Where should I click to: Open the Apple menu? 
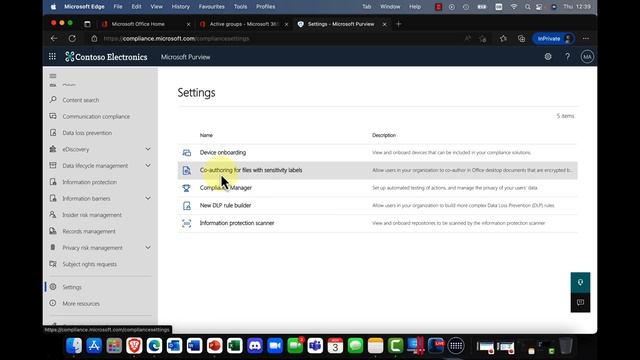click(x=53, y=7)
